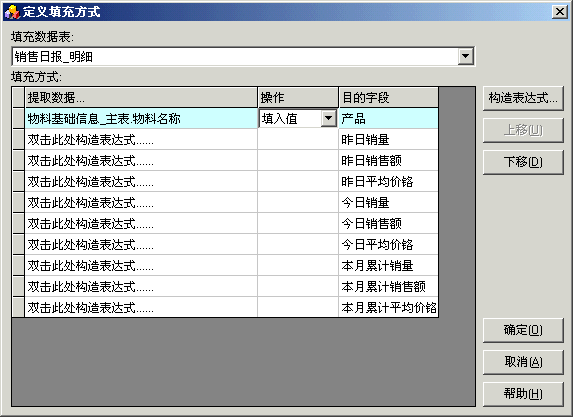Click the 提取数据 column header

(141, 98)
